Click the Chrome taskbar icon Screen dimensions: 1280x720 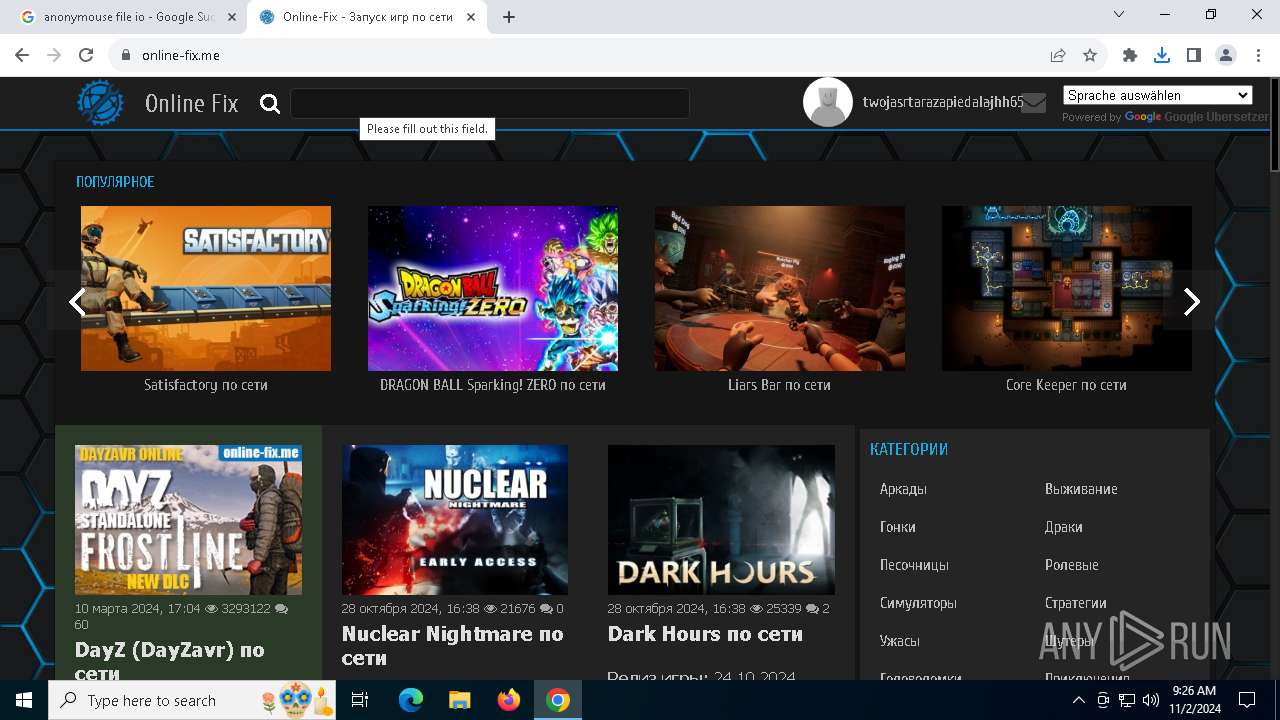point(558,700)
